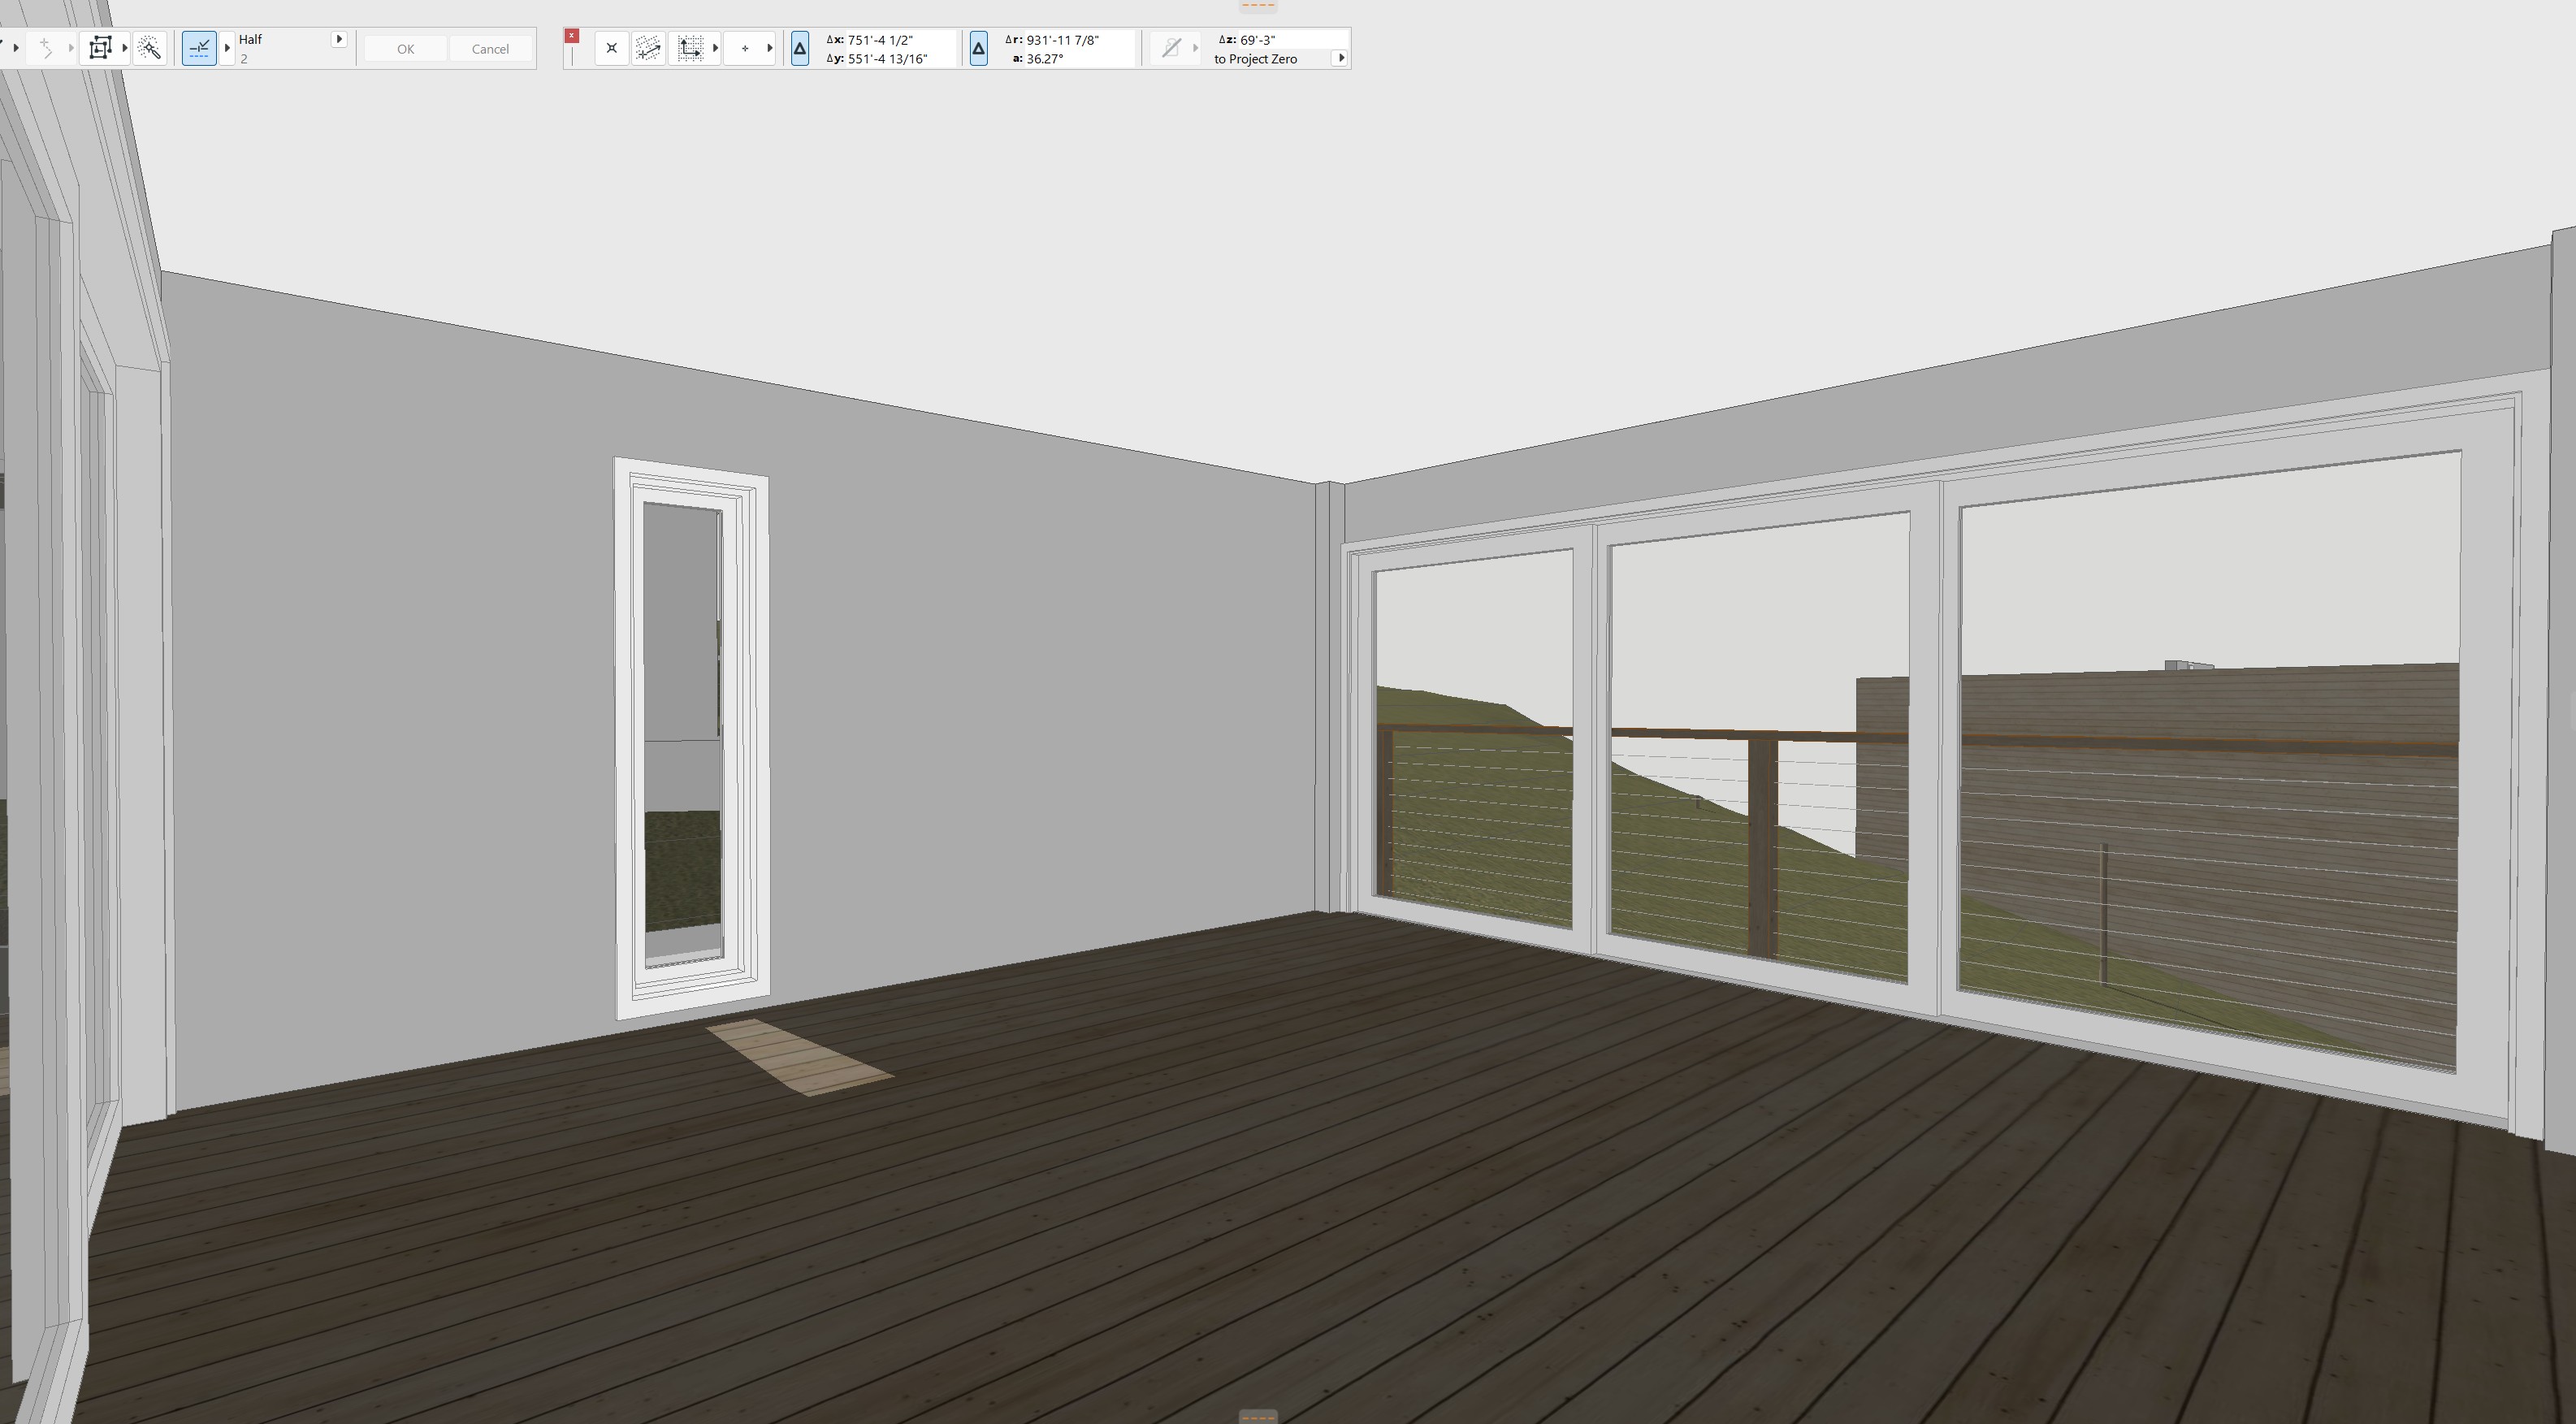Click the small plus cursor snap icon
The width and height of the screenshot is (2576, 1424).
click(745, 48)
